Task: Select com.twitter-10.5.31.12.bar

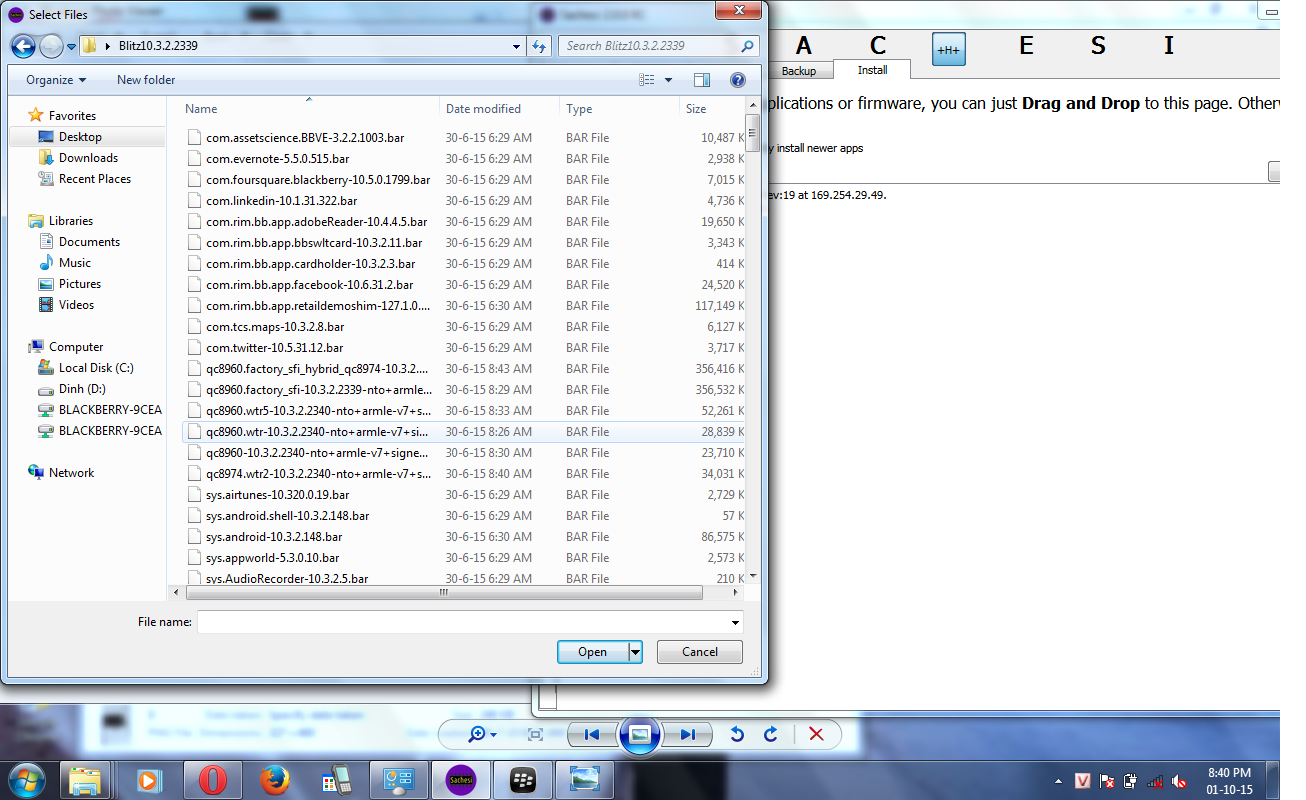Action: point(275,348)
